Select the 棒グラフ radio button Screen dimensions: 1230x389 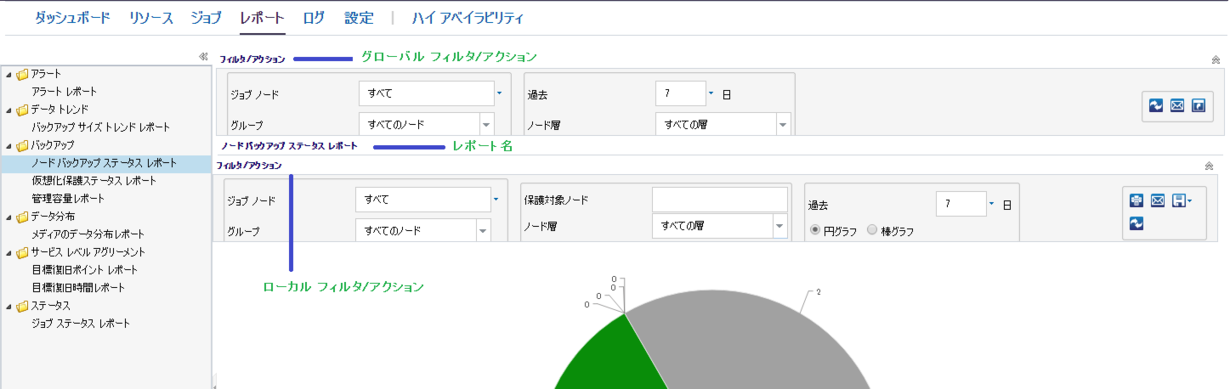point(872,231)
